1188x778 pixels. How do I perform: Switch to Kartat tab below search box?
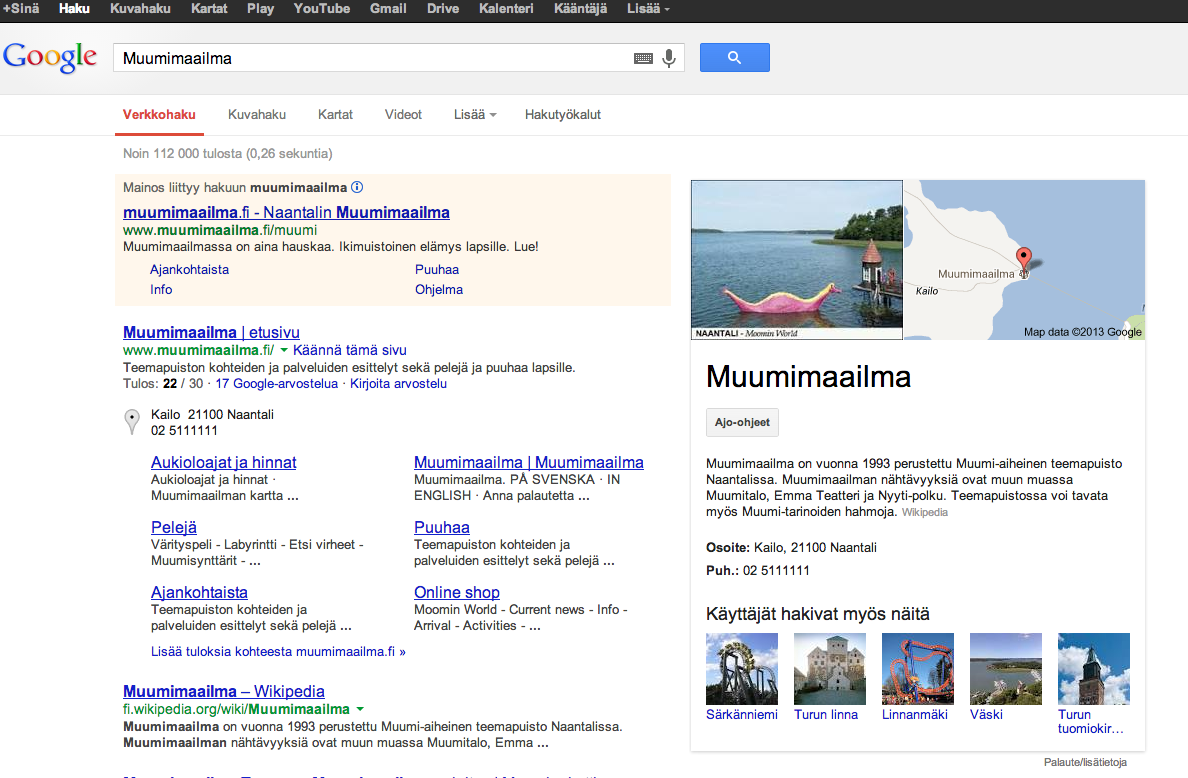[335, 114]
